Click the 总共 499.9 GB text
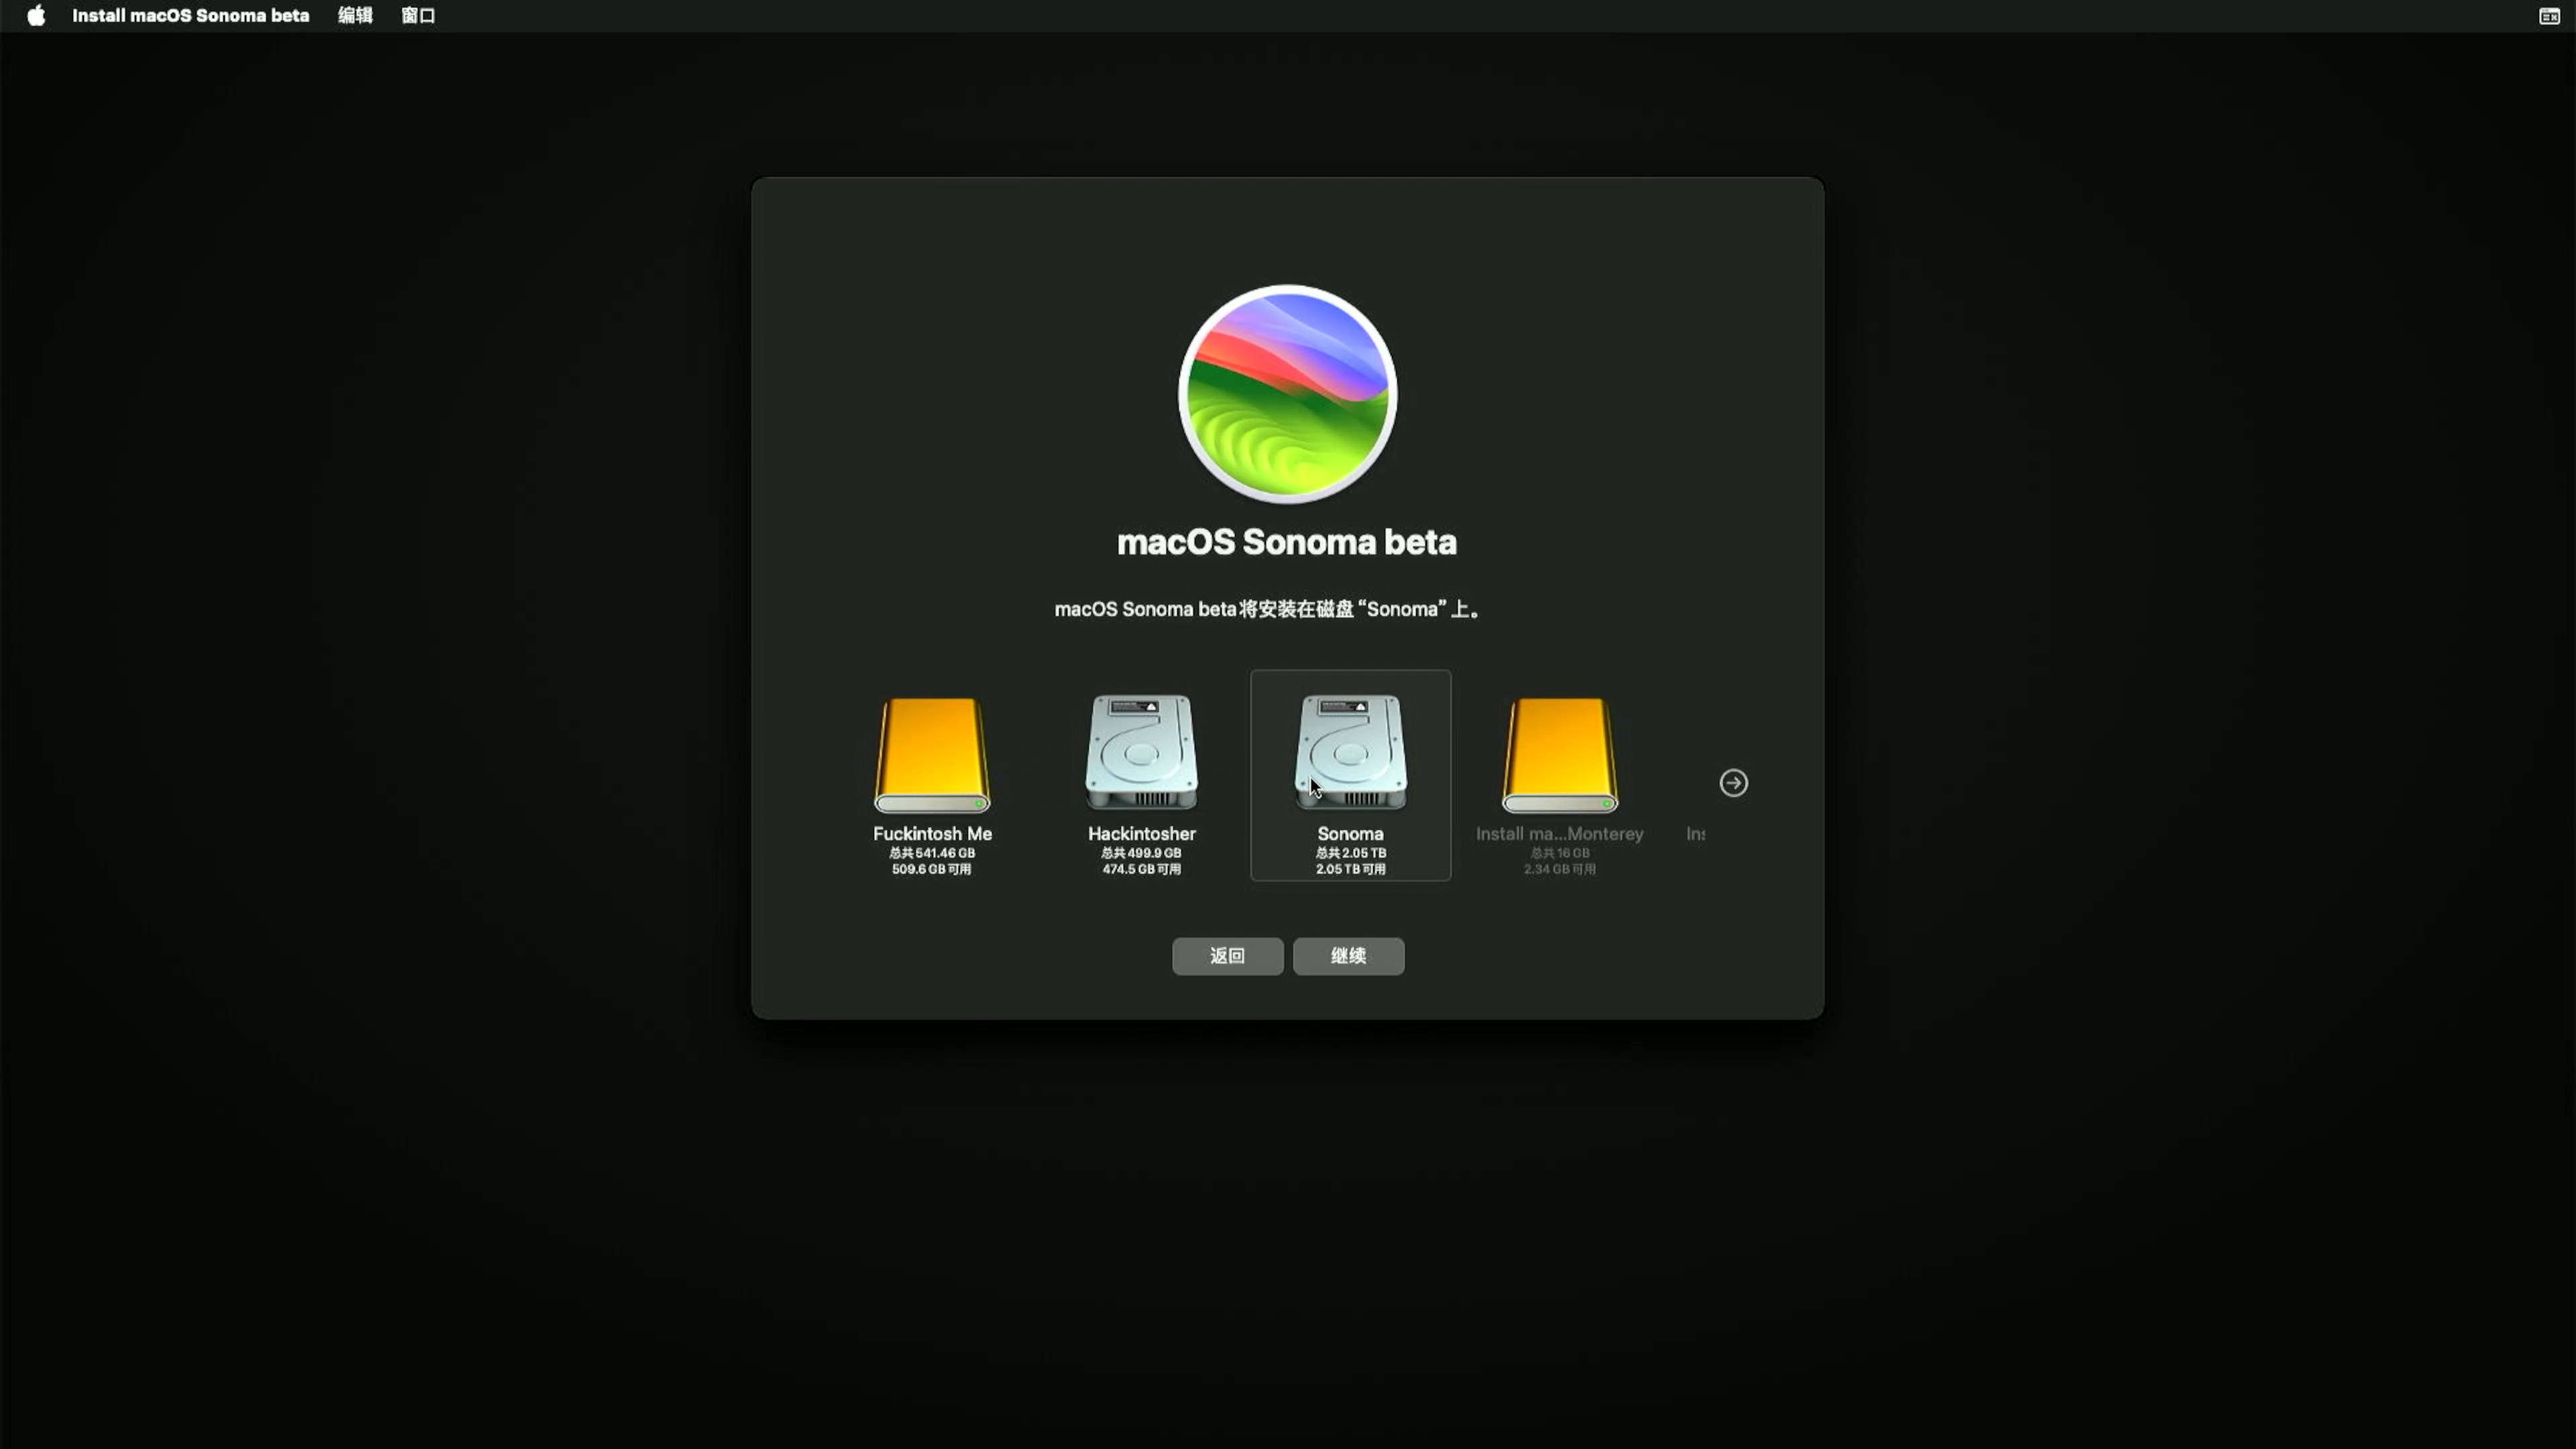2576x1449 pixels. tap(1141, 853)
